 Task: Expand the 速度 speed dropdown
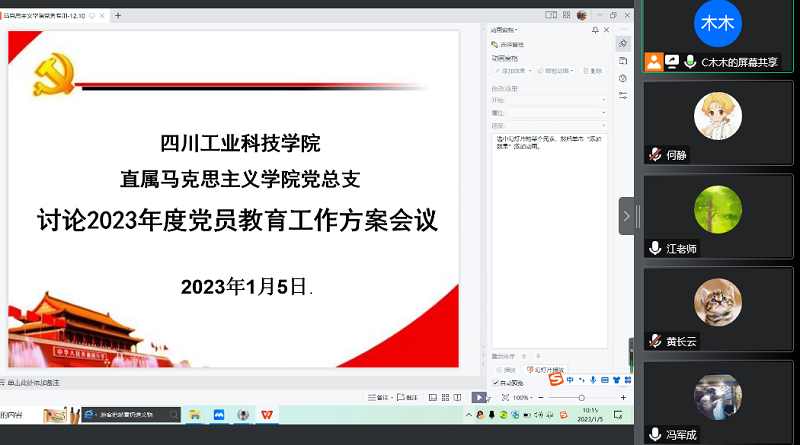[x=603, y=125]
